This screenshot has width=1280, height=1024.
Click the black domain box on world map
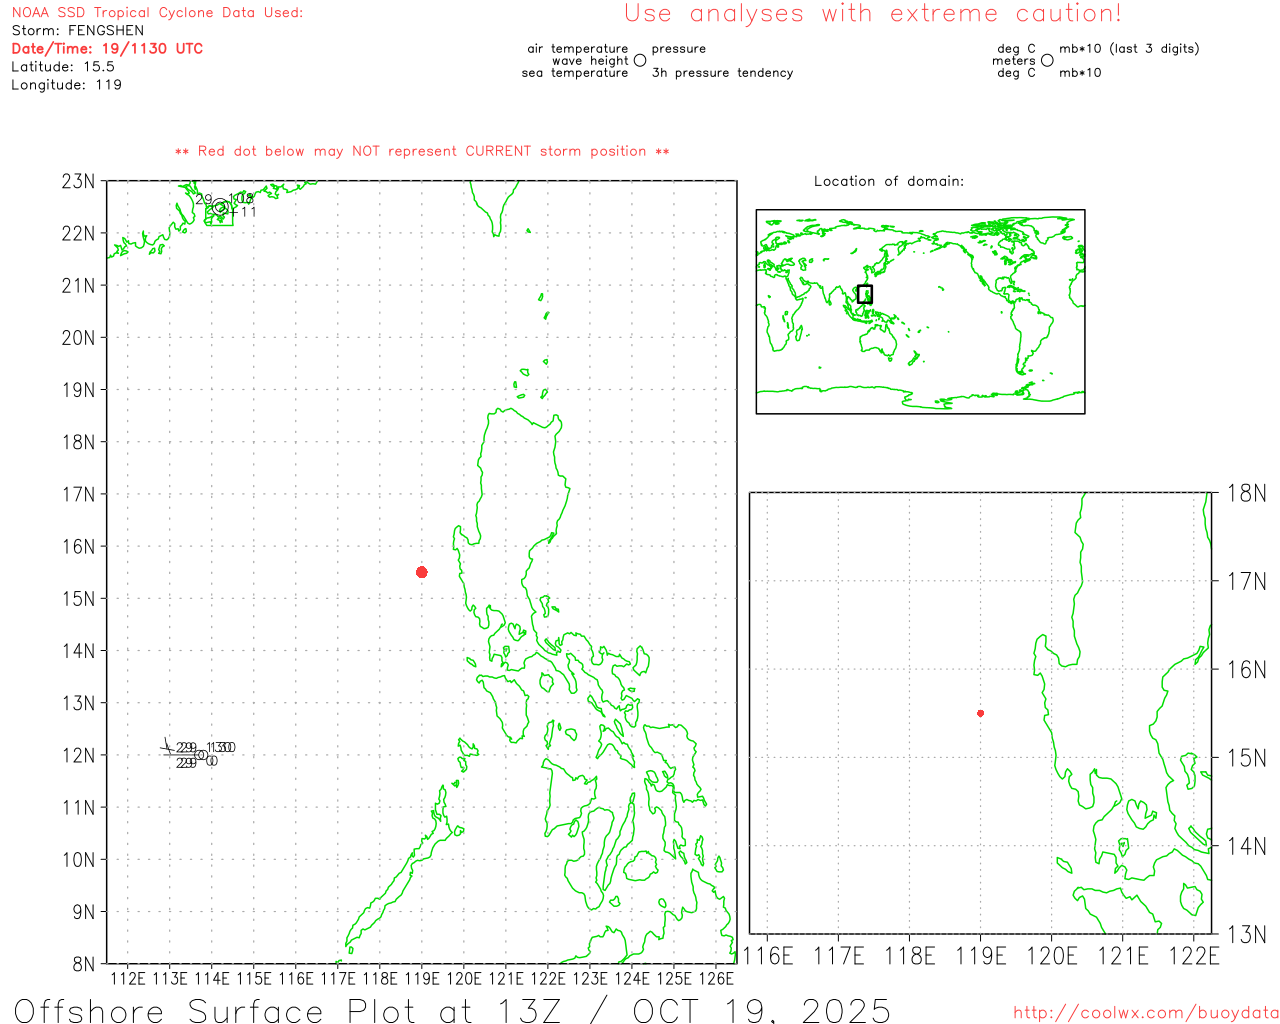coord(865,294)
